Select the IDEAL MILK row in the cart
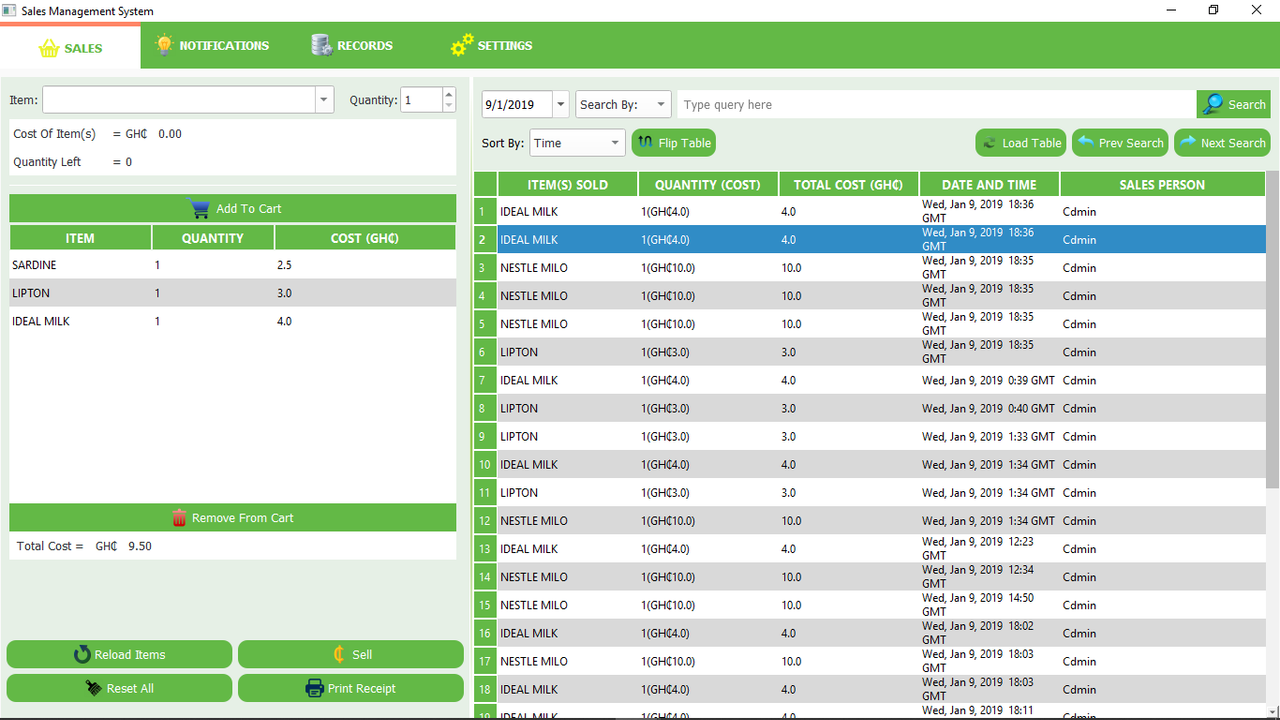 (233, 321)
